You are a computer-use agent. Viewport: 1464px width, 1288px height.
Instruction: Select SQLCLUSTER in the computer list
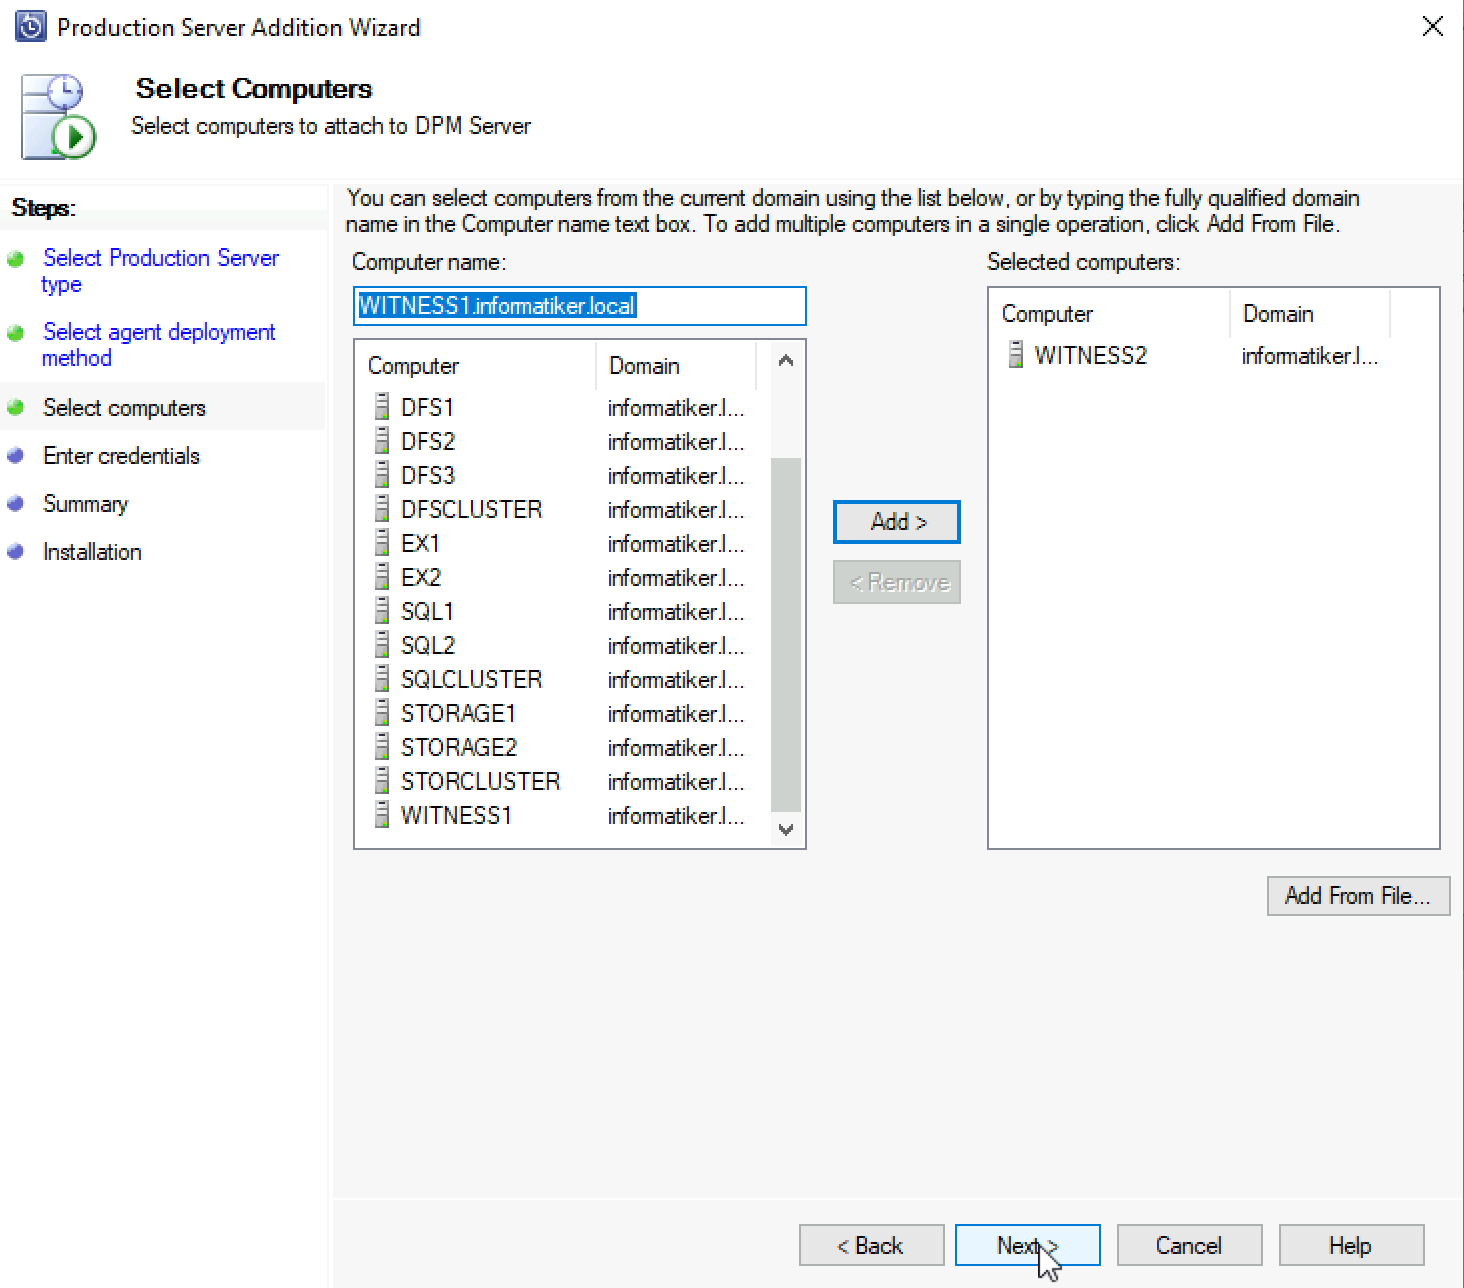click(x=471, y=679)
